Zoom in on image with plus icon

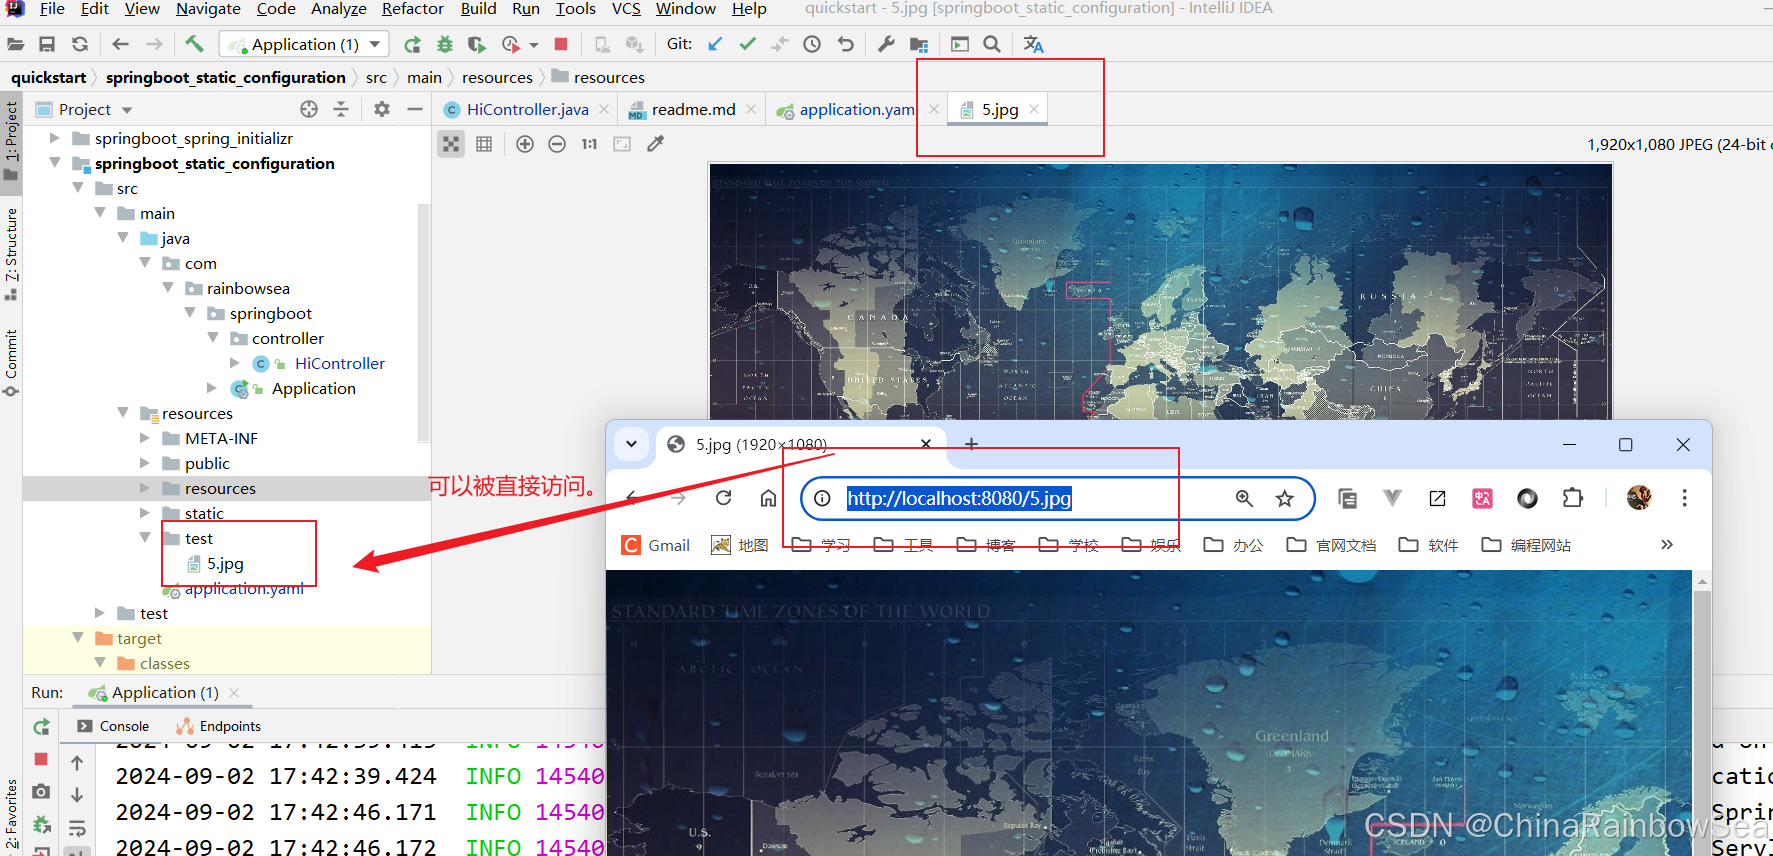tap(525, 144)
